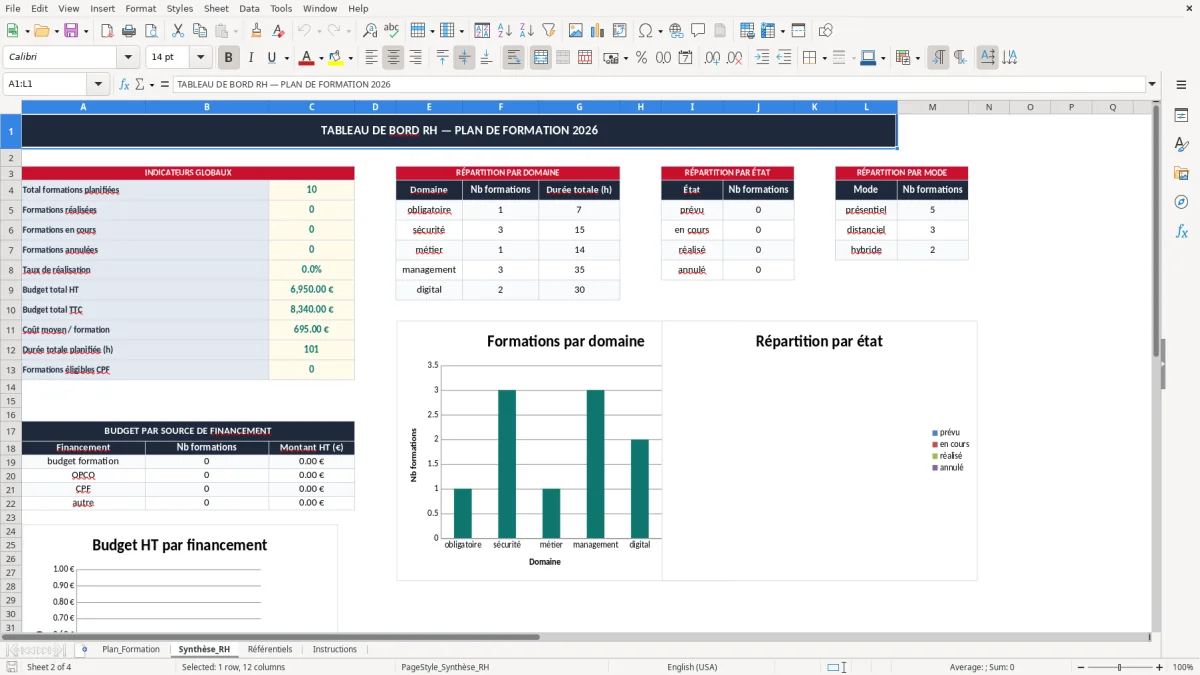Apply the yellow highlighting color swatch

(x=336, y=58)
